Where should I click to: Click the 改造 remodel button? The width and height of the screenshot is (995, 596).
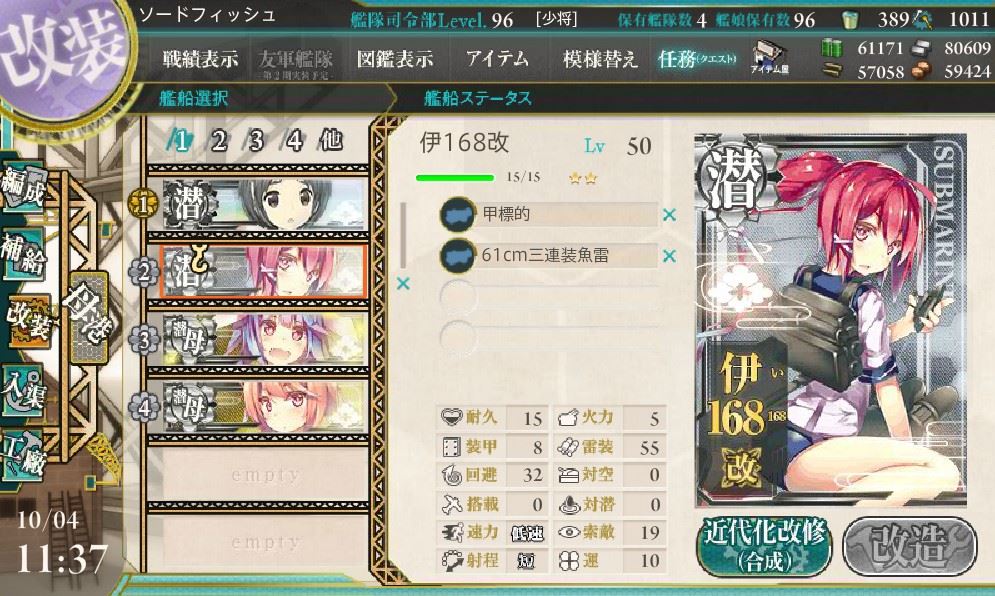tap(910, 545)
